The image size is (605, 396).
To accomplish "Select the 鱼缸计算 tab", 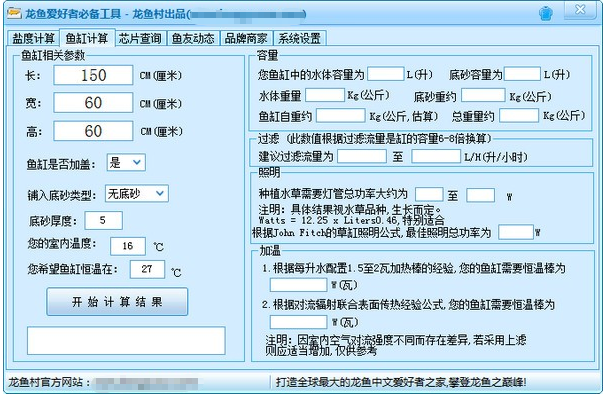I will [x=87, y=38].
